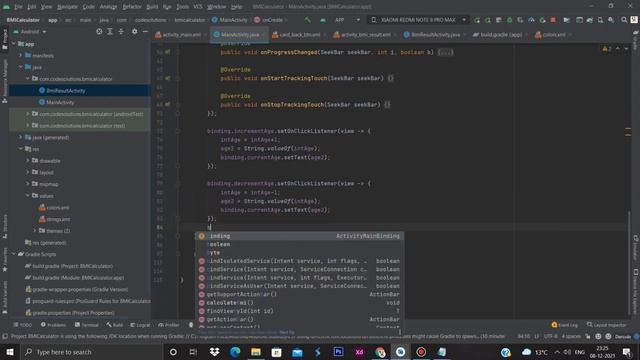Open Project panel gear settings
Viewport: 640px width, 360px height.
click(x=134, y=31)
